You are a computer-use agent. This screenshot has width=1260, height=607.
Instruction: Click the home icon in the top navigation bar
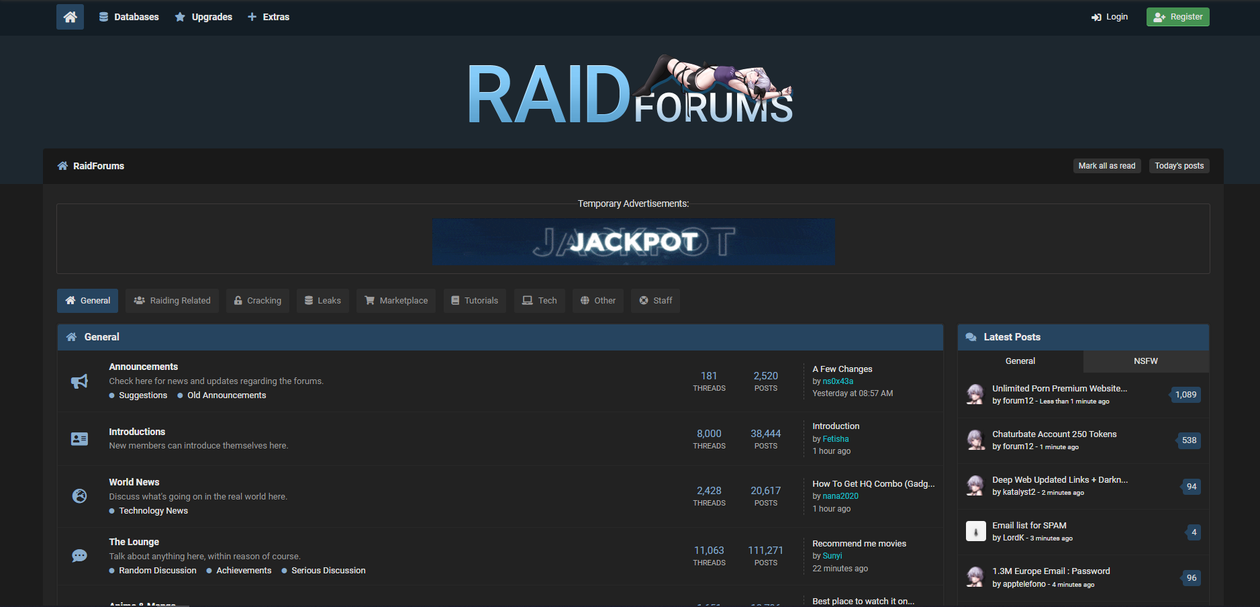click(68, 16)
